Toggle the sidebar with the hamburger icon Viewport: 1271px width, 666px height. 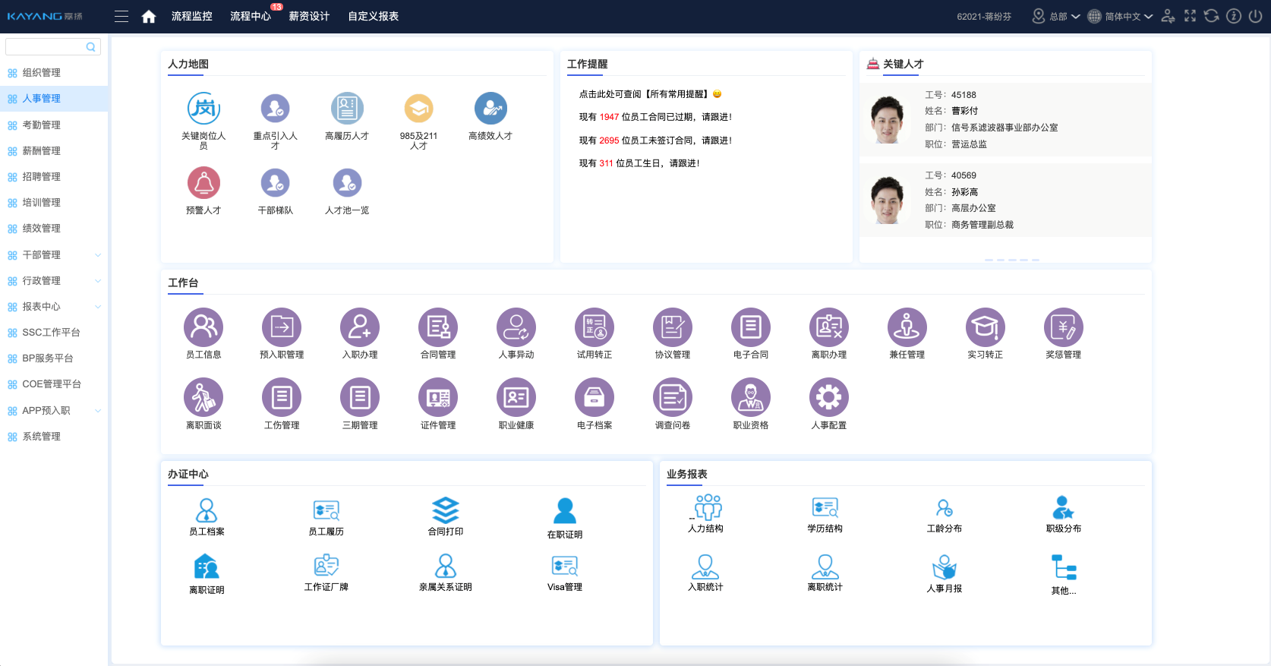click(121, 16)
